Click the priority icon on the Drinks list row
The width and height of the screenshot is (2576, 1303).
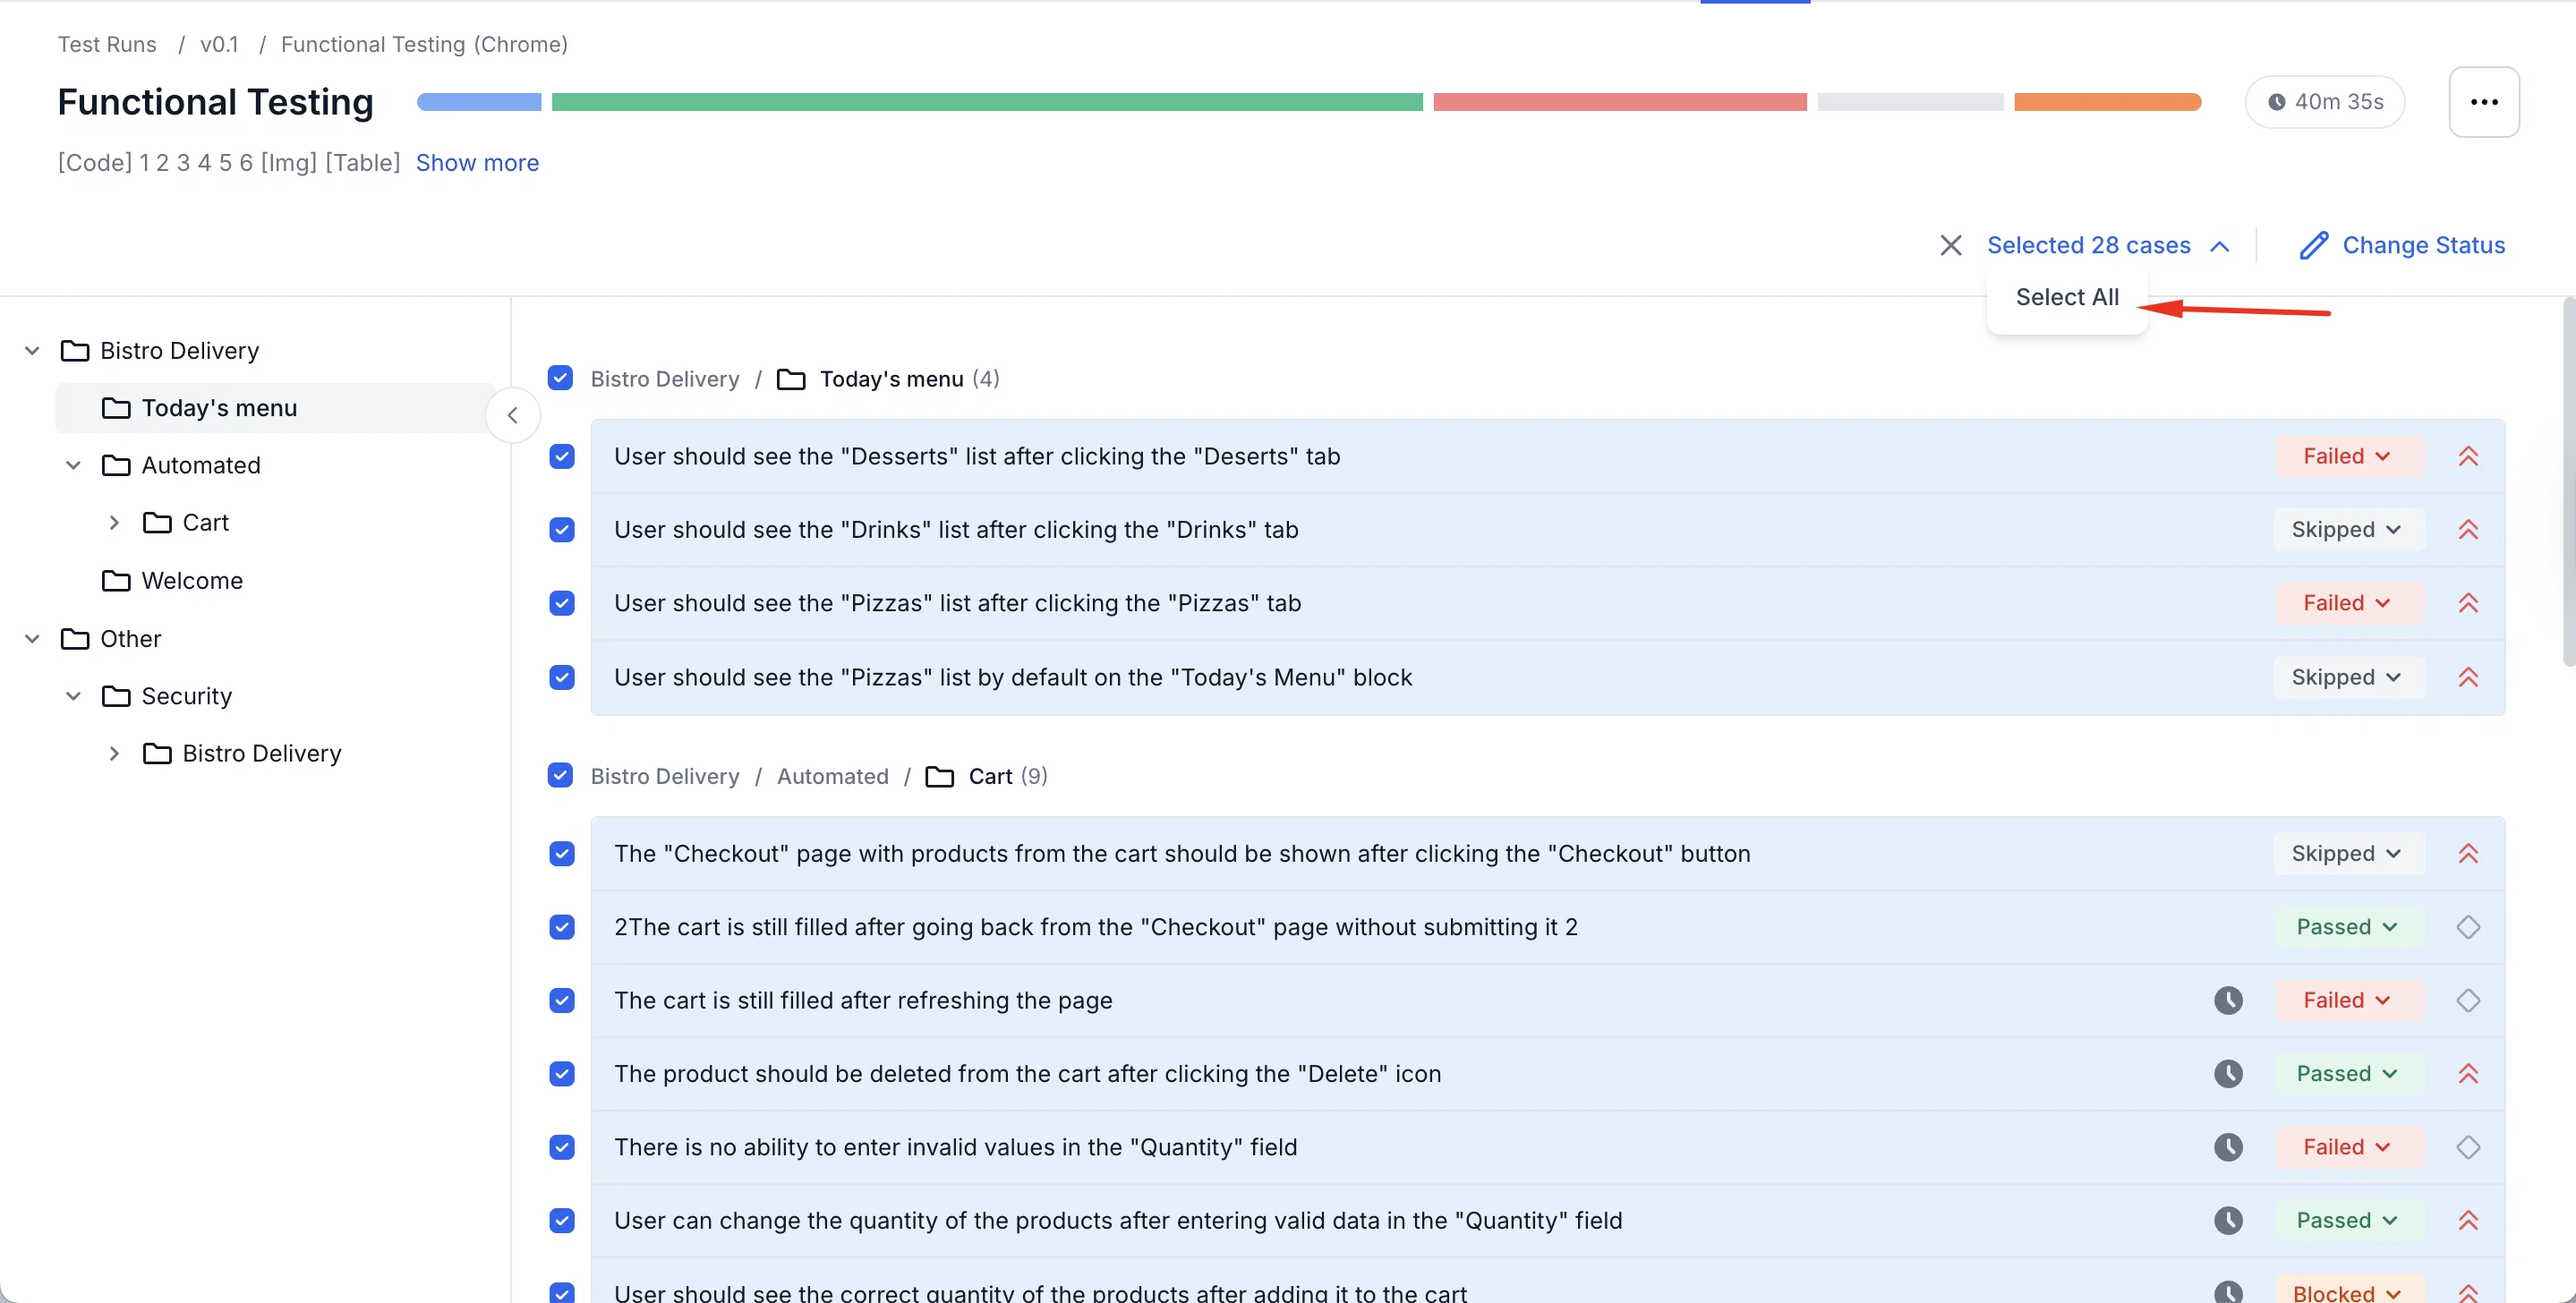coord(2468,530)
